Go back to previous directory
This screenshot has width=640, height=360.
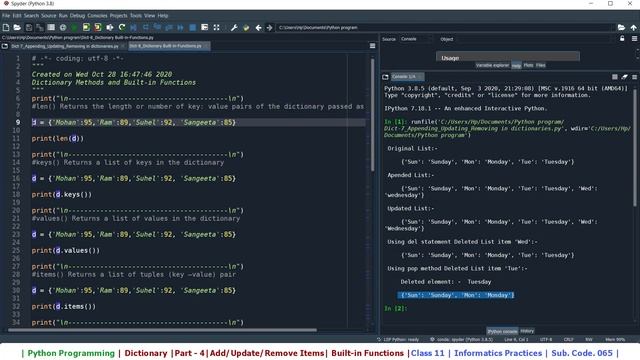point(258,27)
